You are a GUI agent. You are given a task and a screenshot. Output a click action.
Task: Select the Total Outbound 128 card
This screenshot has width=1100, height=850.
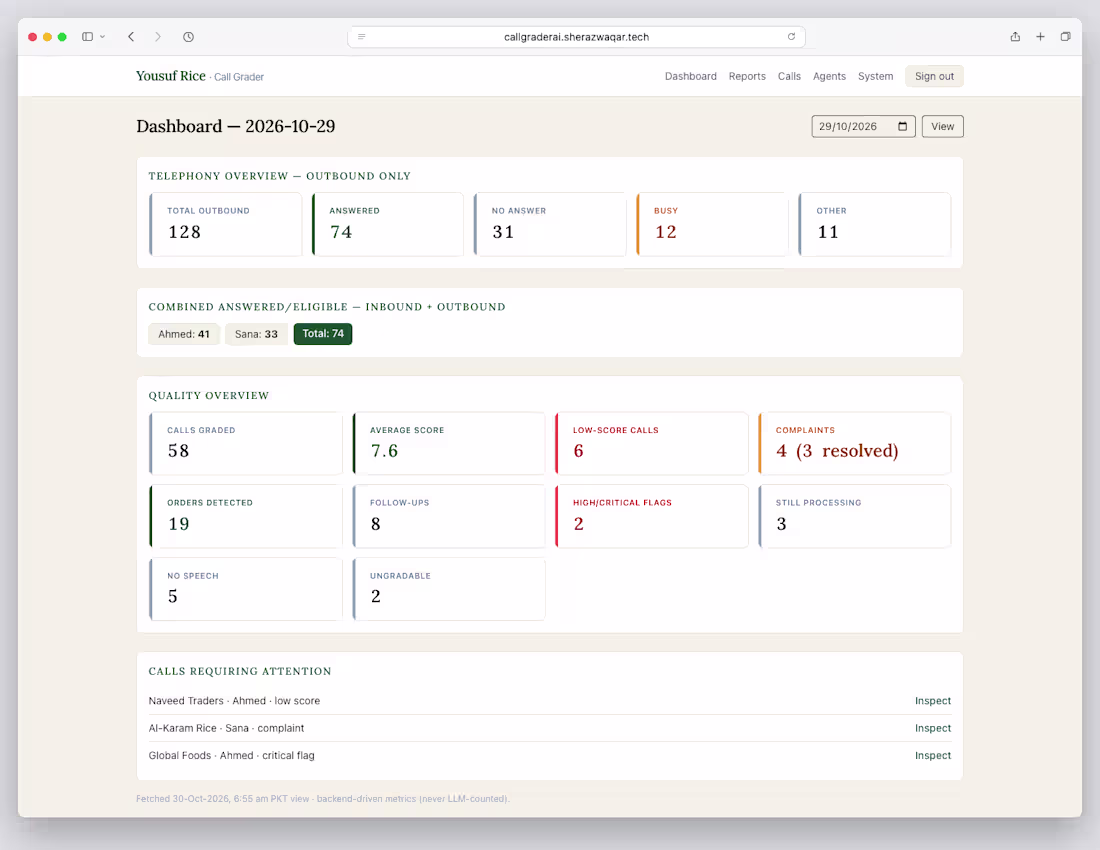226,224
